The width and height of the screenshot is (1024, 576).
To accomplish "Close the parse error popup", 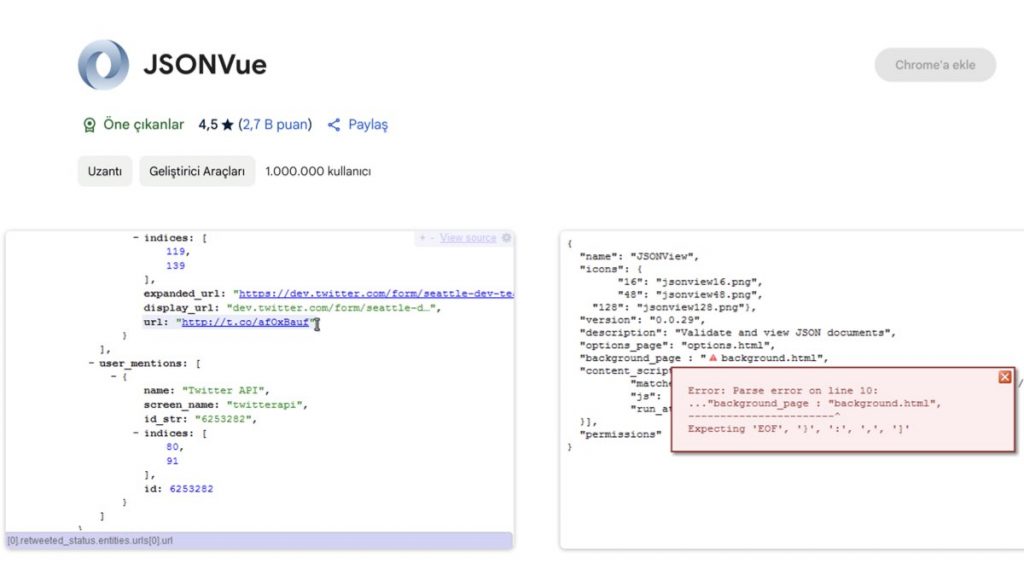I will 1004,377.
